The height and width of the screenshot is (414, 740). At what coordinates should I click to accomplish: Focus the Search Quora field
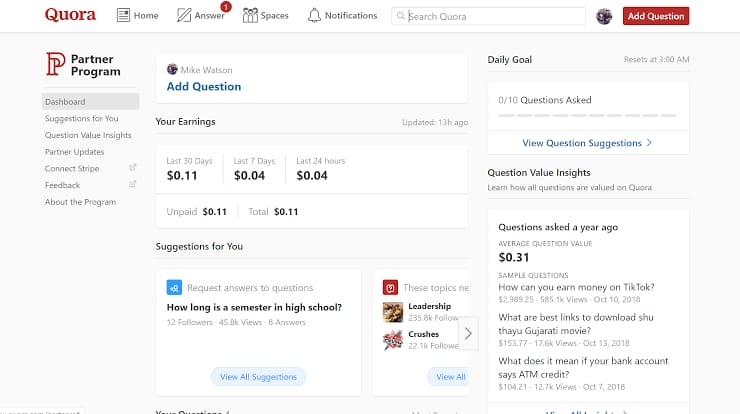pos(488,16)
